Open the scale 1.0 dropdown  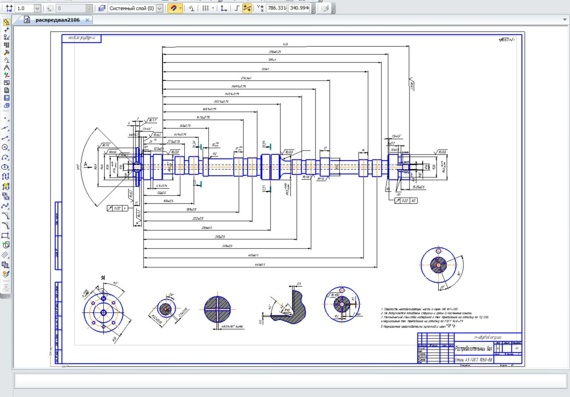coord(37,8)
